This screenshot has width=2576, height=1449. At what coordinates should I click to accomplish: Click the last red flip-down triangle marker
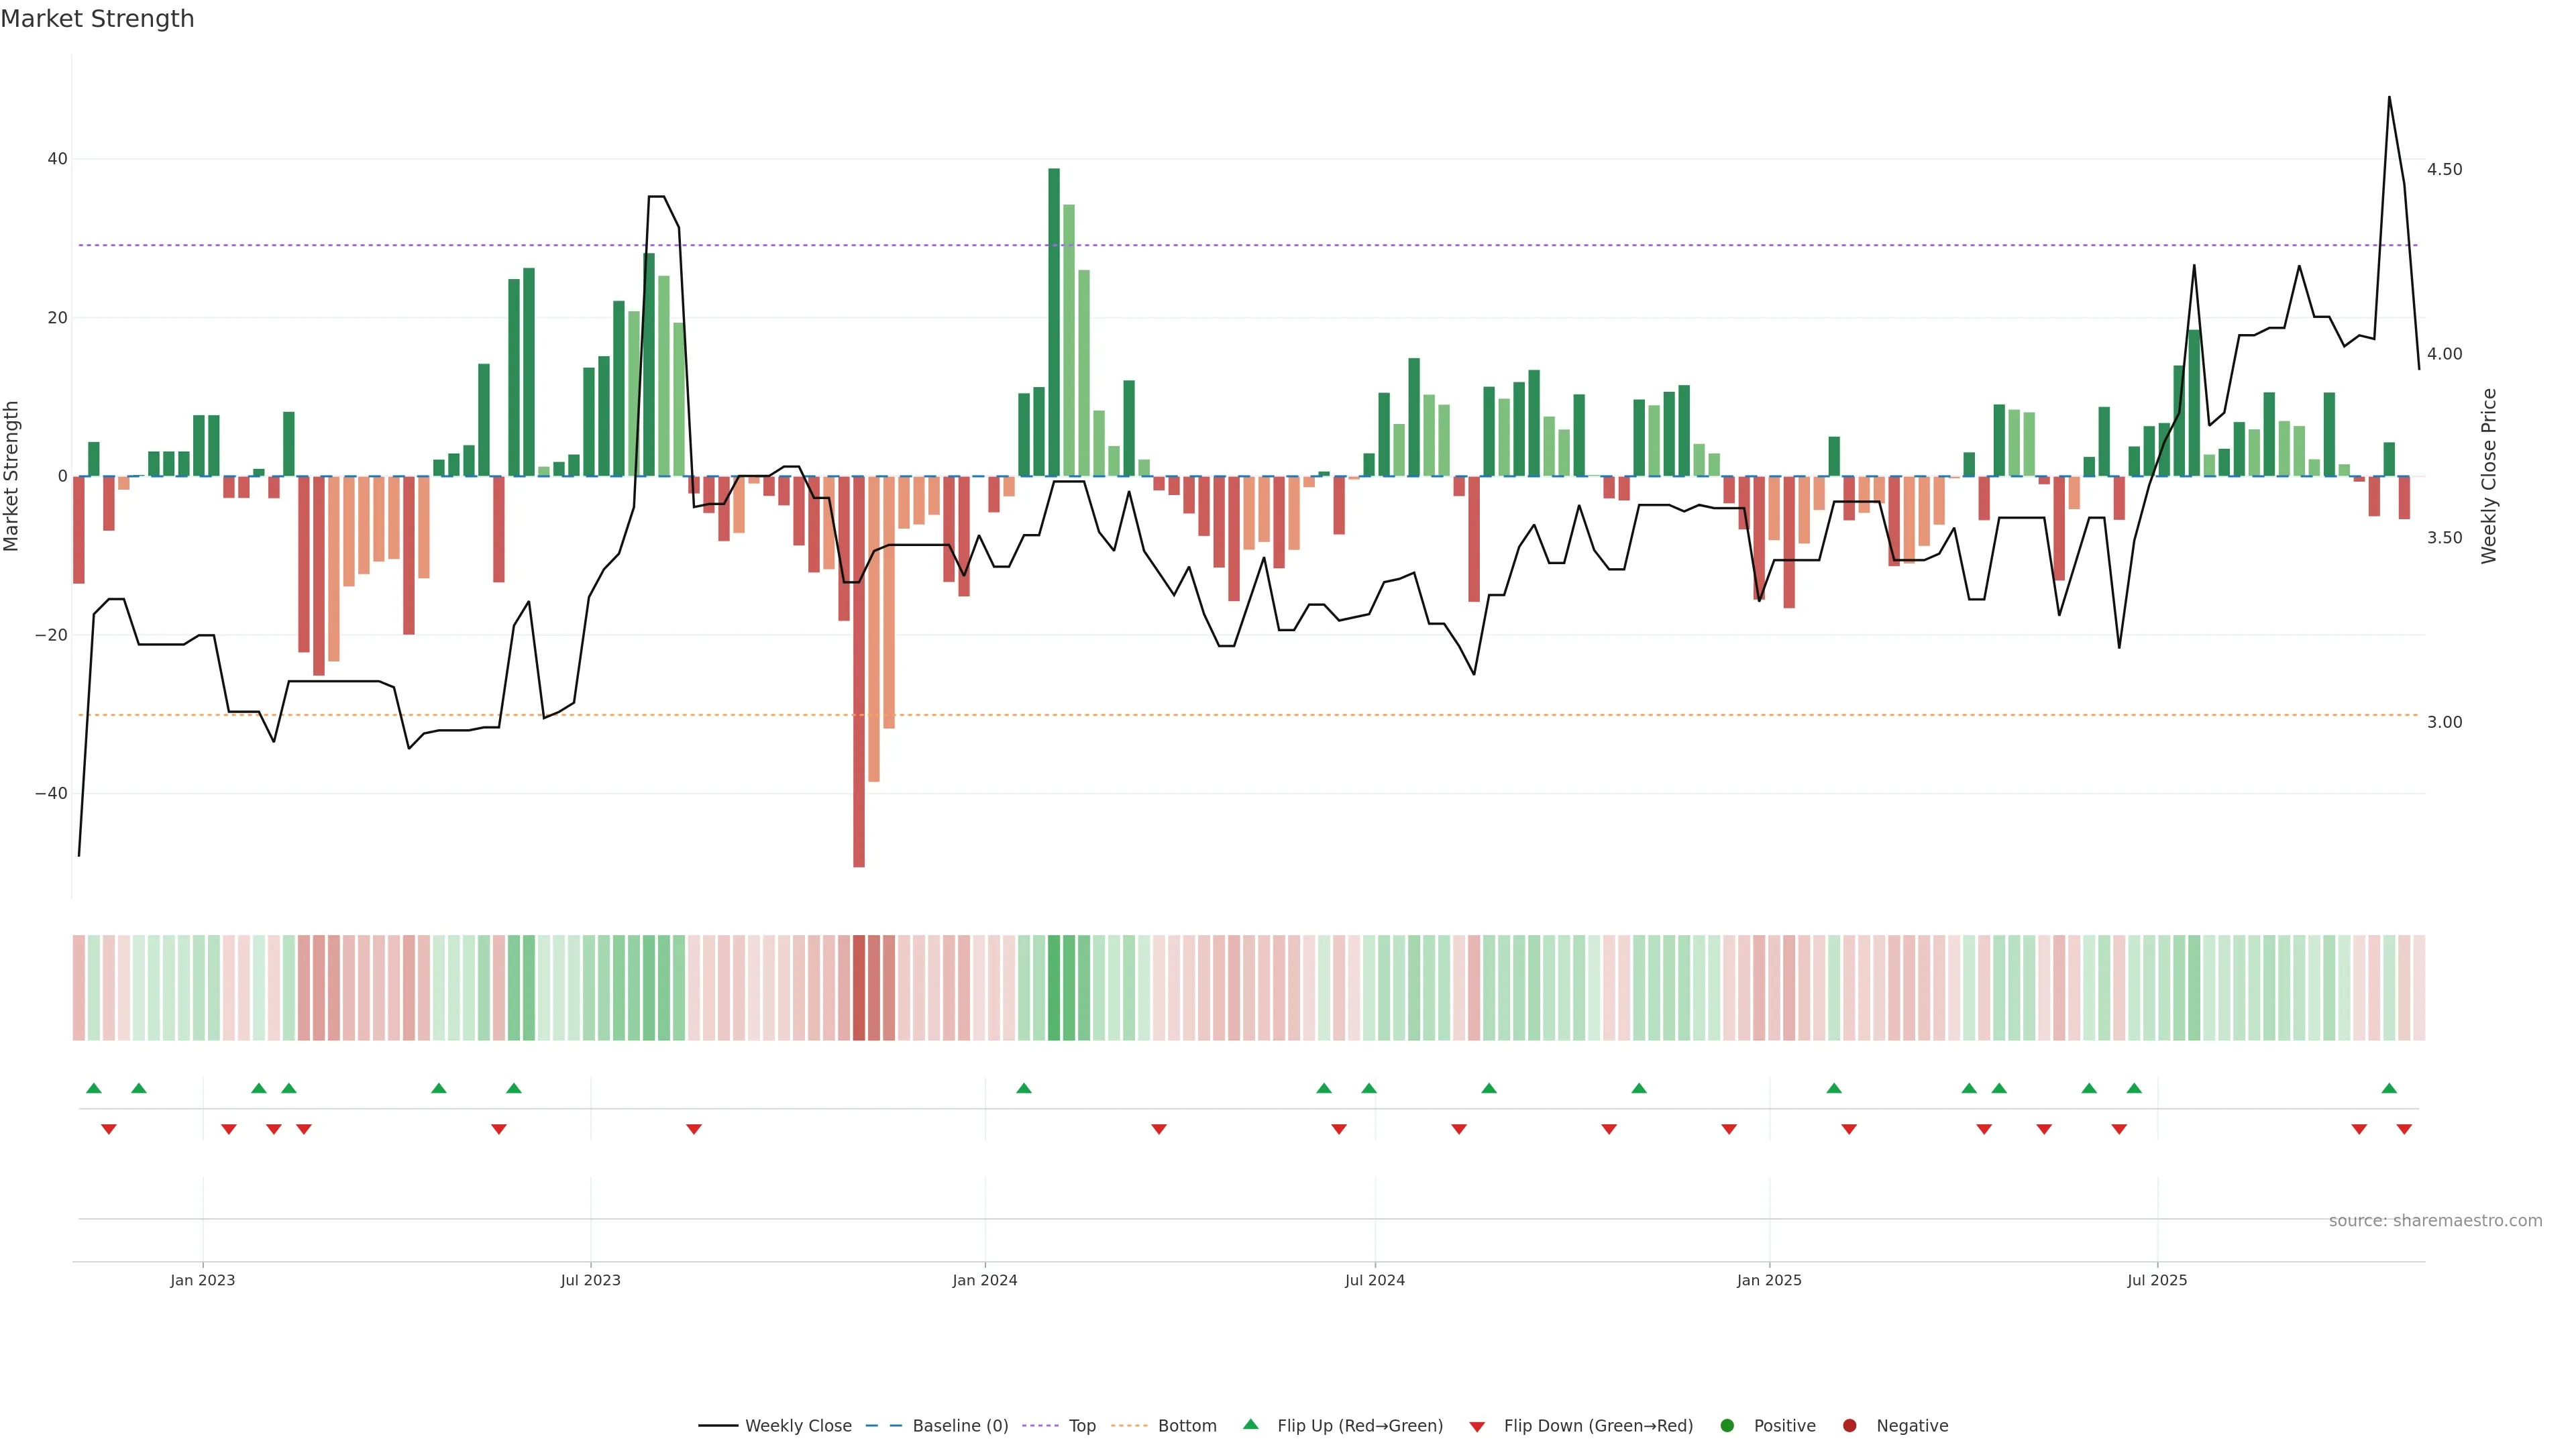click(x=2404, y=1129)
